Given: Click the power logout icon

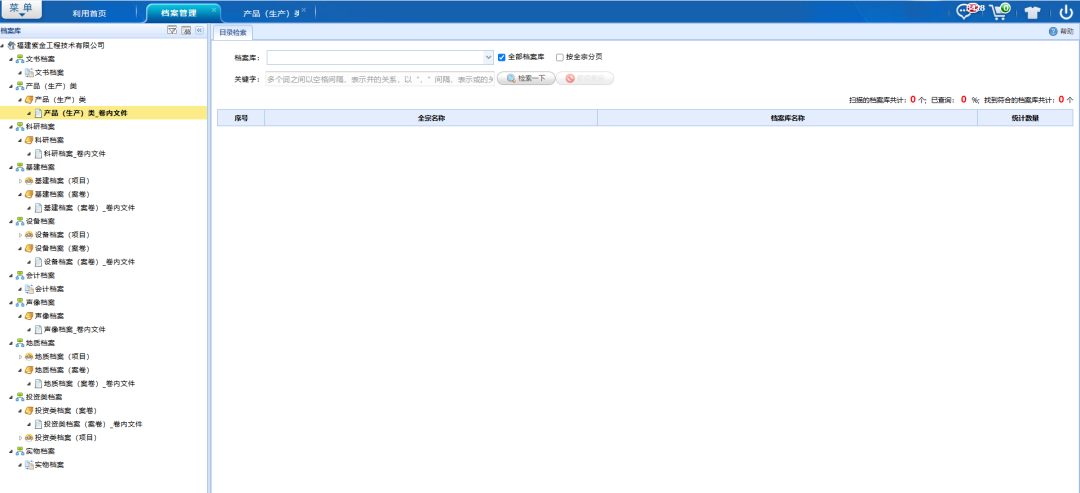Looking at the screenshot, I should 1066,12.
